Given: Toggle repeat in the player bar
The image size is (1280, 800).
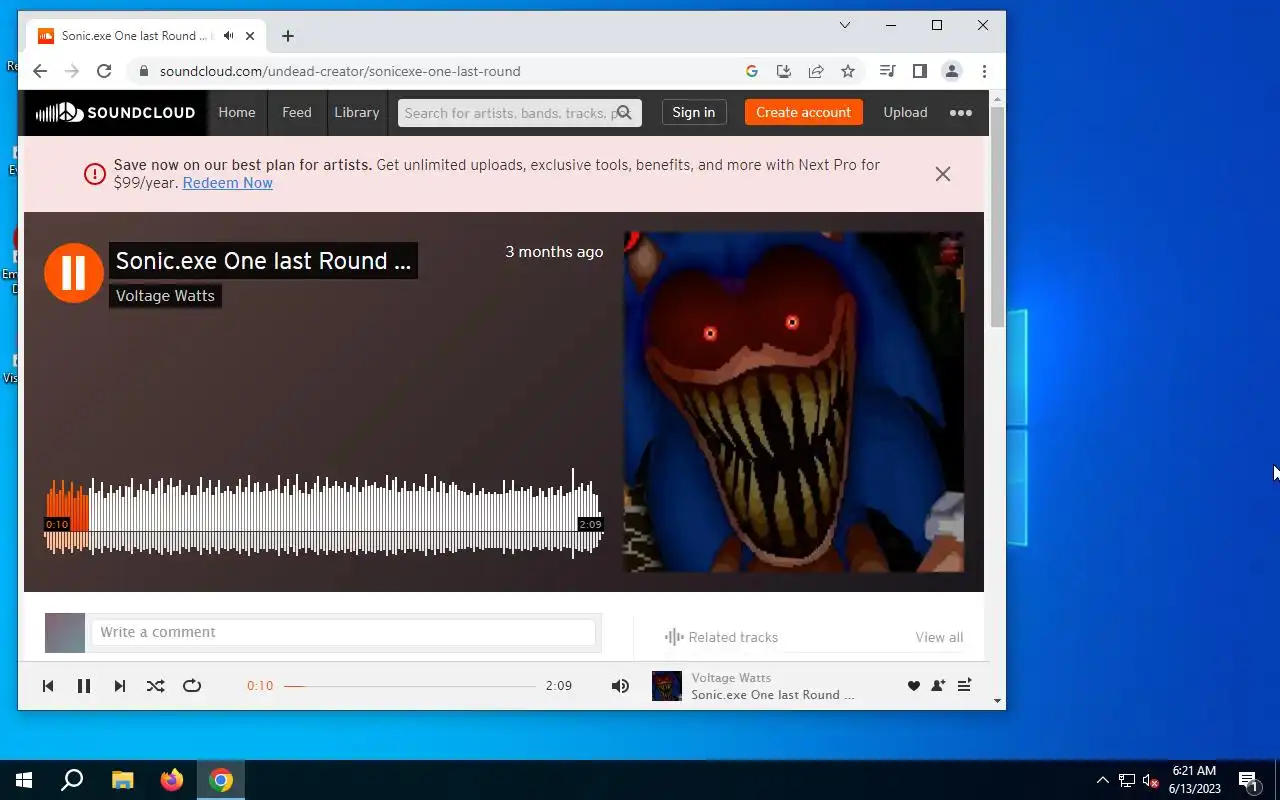Looking at the screenshot, I should tap(192, 686).
